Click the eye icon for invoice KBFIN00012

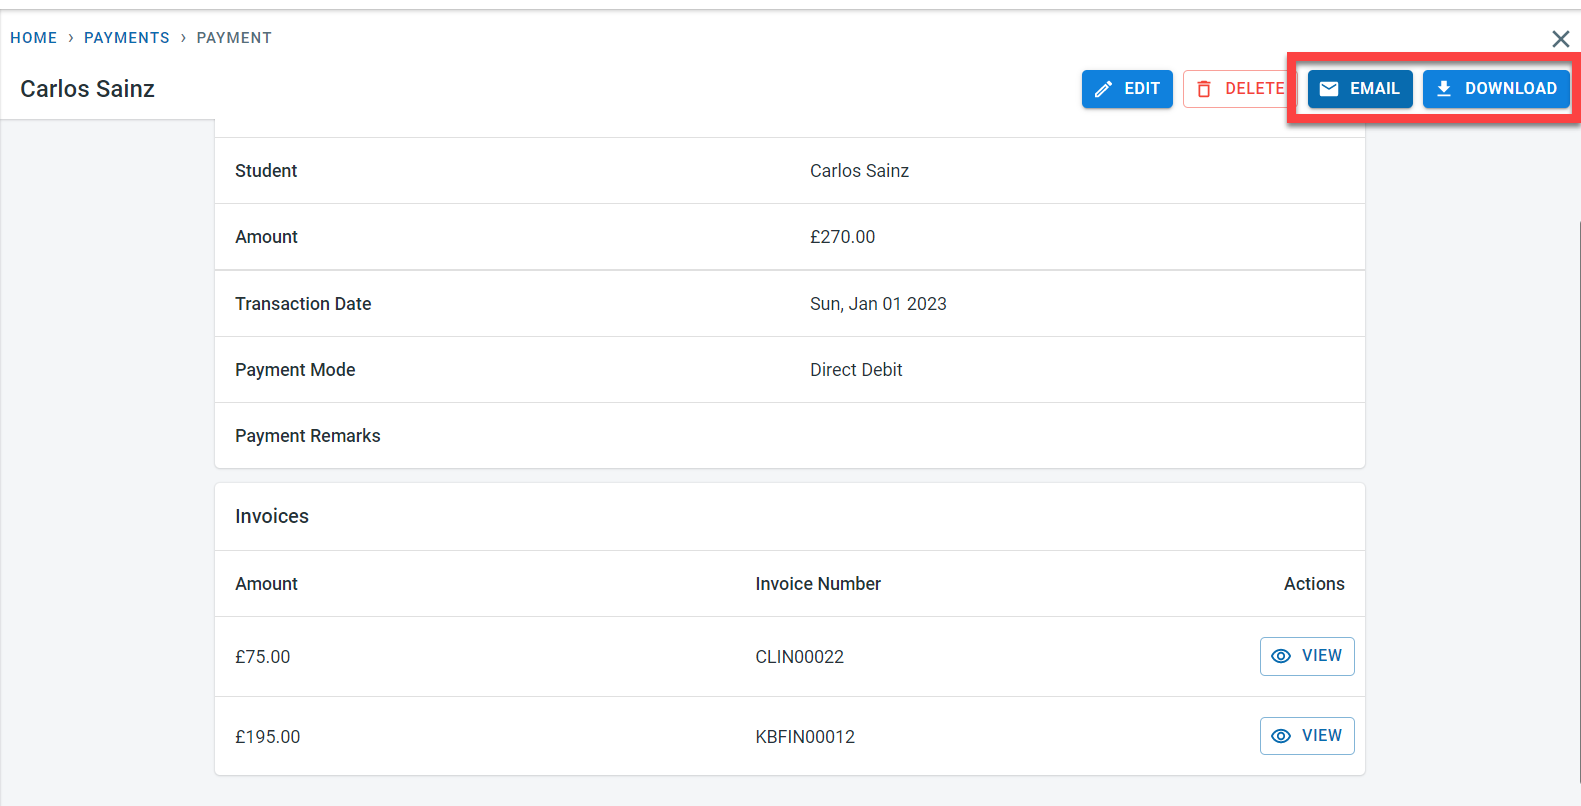(x=1281, y=736)
